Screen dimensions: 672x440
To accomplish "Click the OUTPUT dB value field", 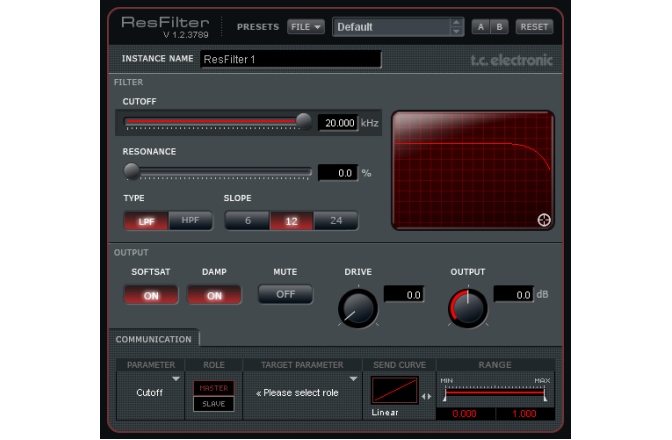I will tap(514, 294).
